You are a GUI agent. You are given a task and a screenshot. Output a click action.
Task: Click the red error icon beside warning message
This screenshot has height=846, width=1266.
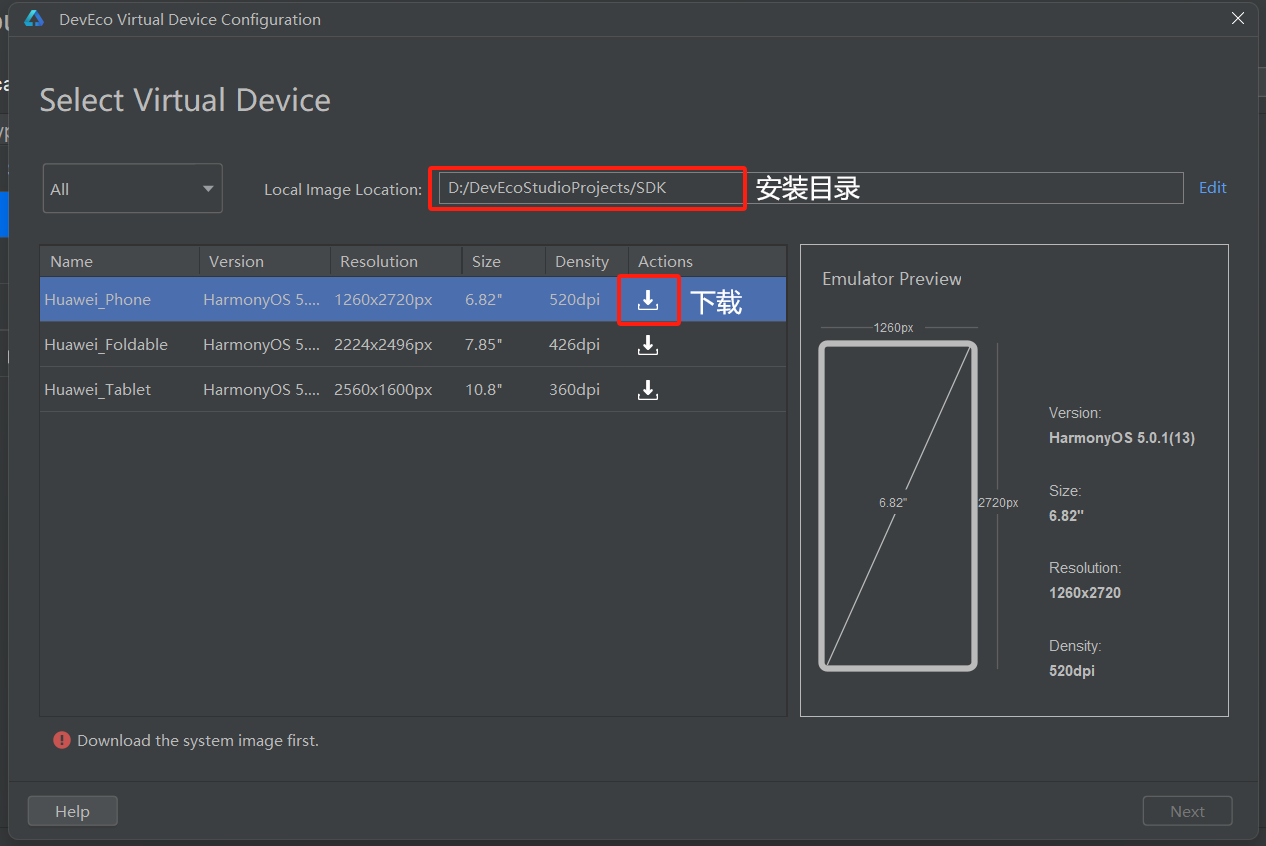pyautogui.click(x=62, y=740)
